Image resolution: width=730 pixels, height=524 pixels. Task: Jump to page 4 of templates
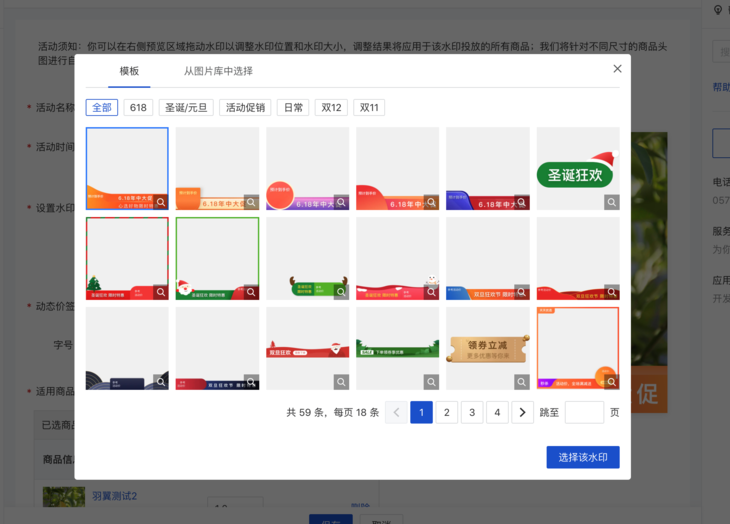coord(497,412)
